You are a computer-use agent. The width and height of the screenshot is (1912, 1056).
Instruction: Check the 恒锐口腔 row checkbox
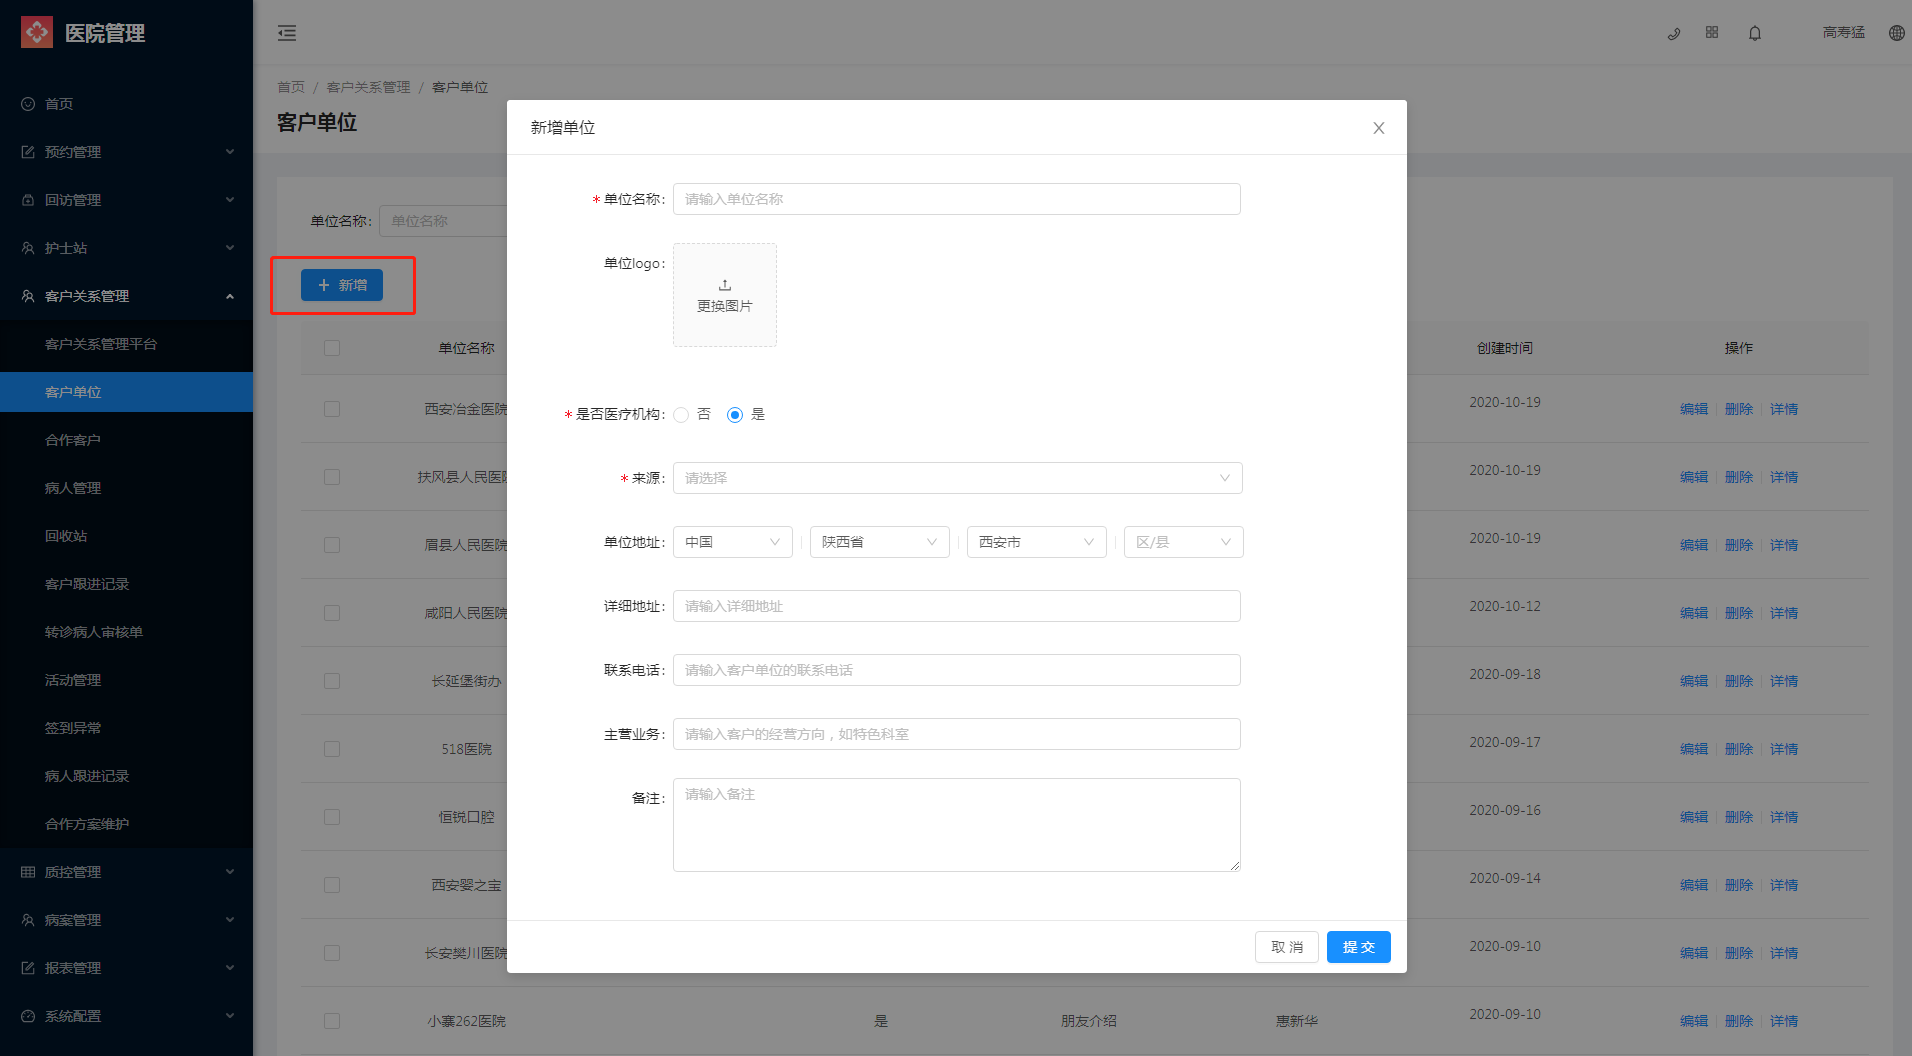click(332, 817)
